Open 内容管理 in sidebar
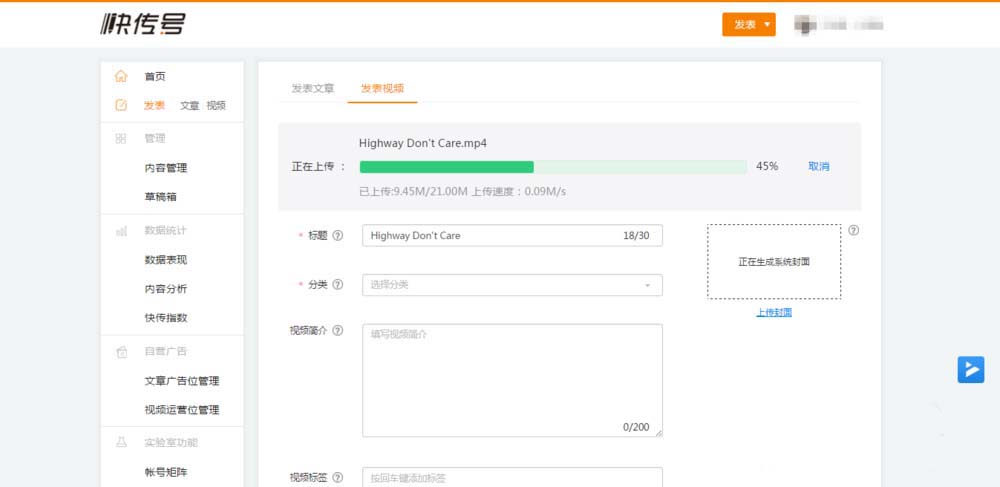 coord(166,168)
